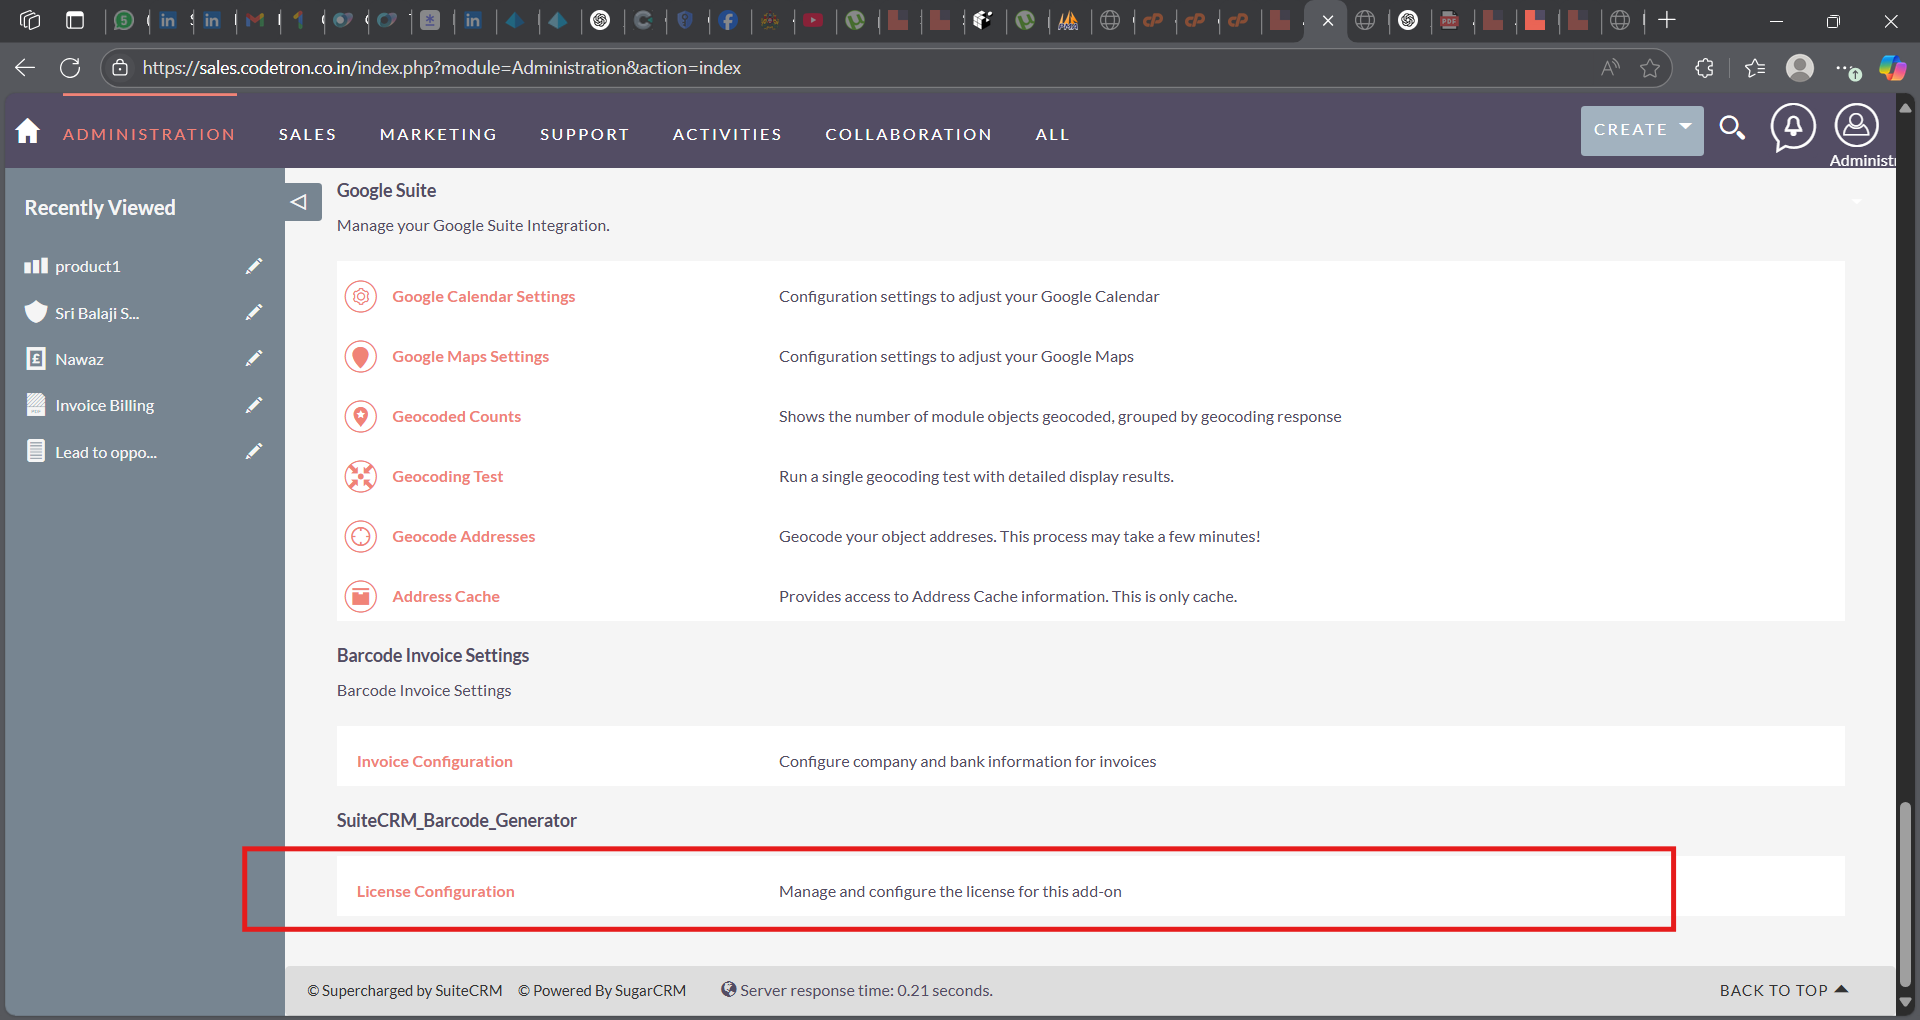Open Address Cache link

[x=445, y=596]
